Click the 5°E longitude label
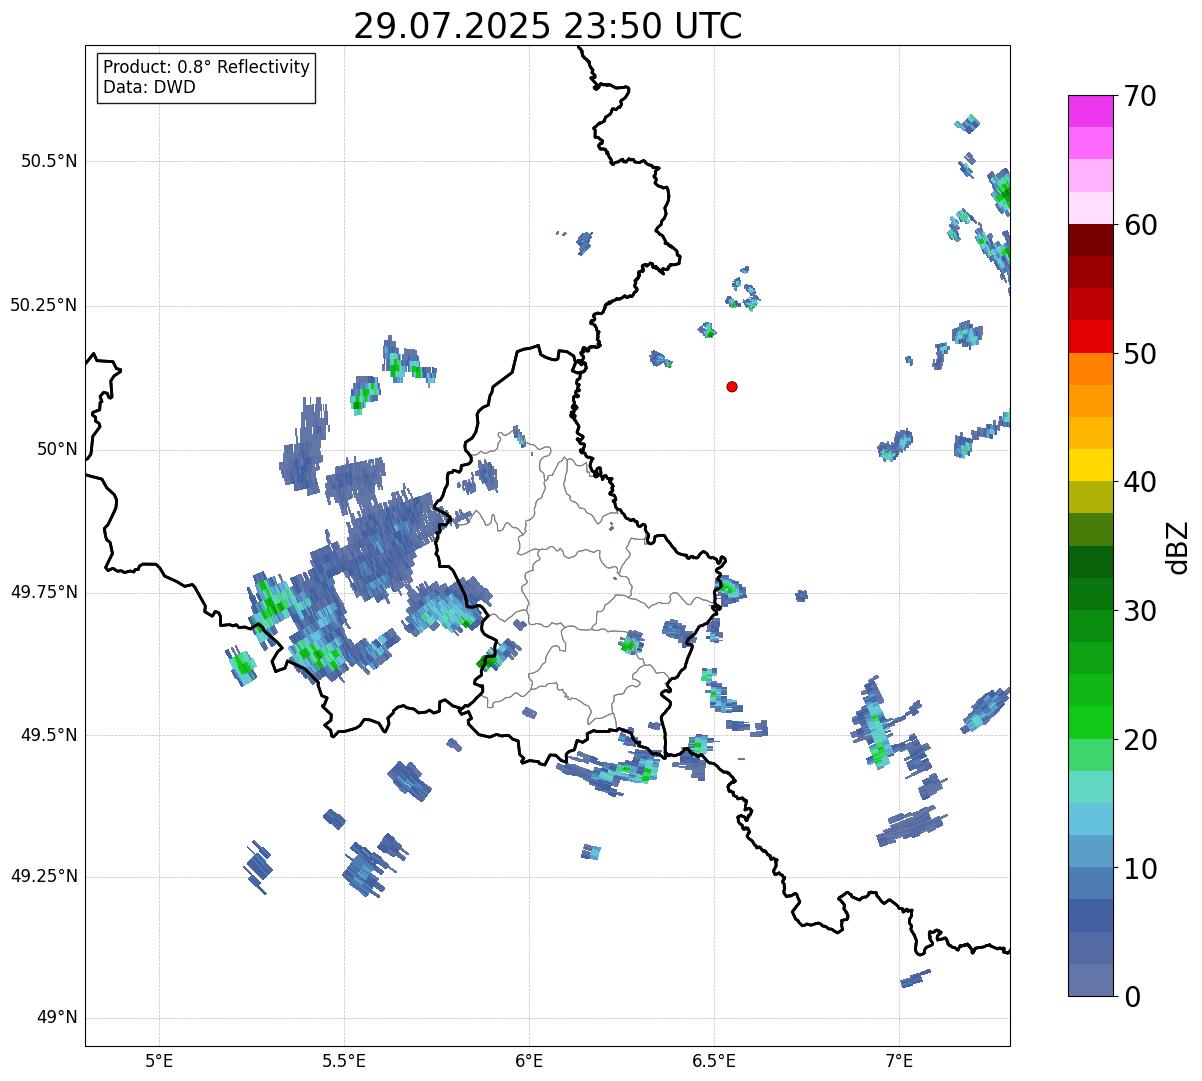The height and width of the screenshot is (1081, 1202). coord(159,1062)
